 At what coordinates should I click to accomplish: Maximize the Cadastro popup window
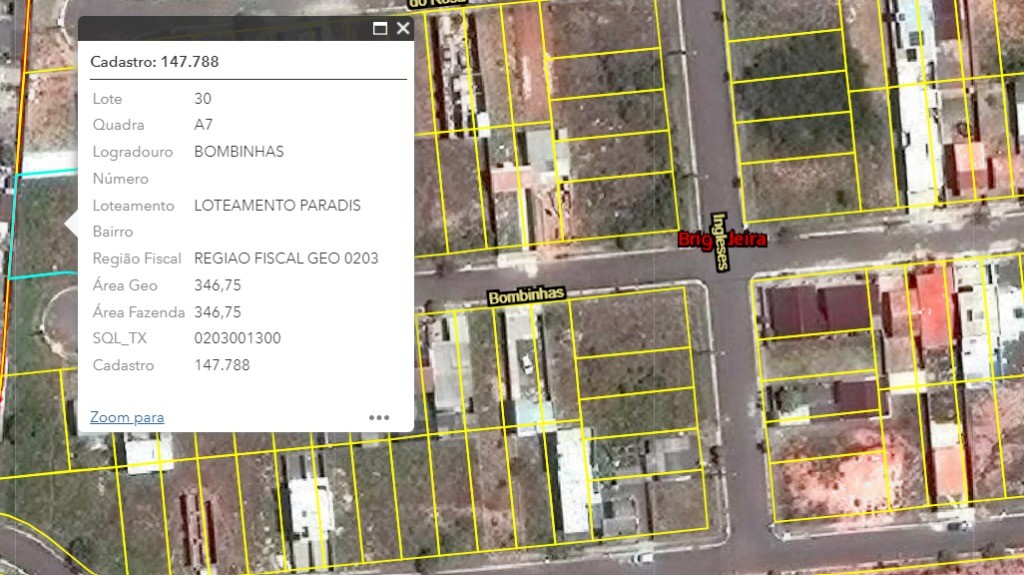pos(380,28)
